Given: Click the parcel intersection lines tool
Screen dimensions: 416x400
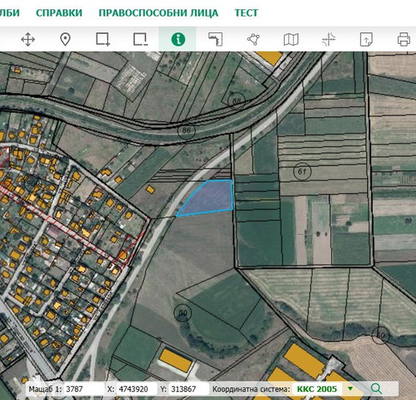Looking at the screenshot, I should pyautogui.click(x=329, y=39).
